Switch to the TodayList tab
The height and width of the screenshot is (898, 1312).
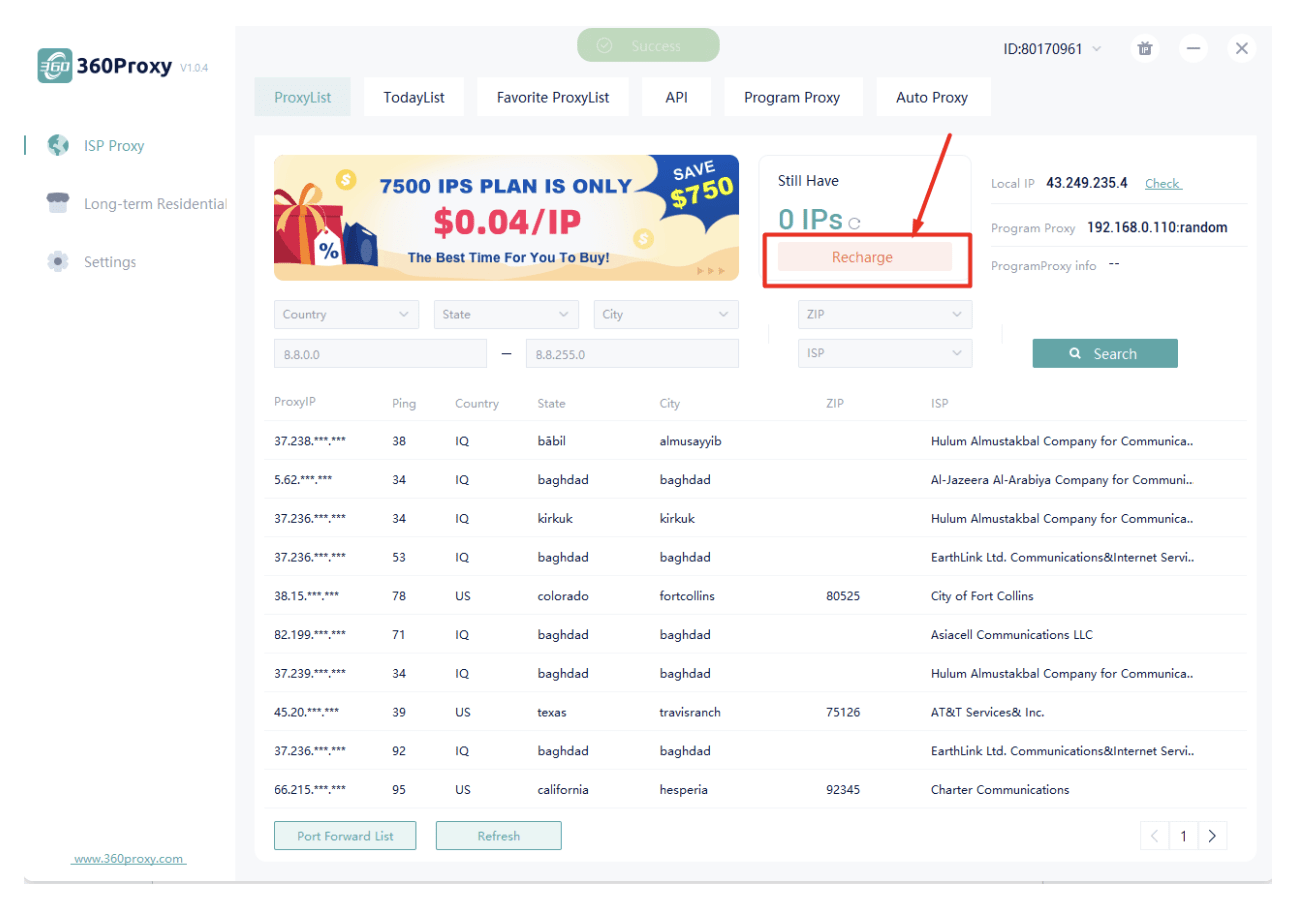pos(414,98)
